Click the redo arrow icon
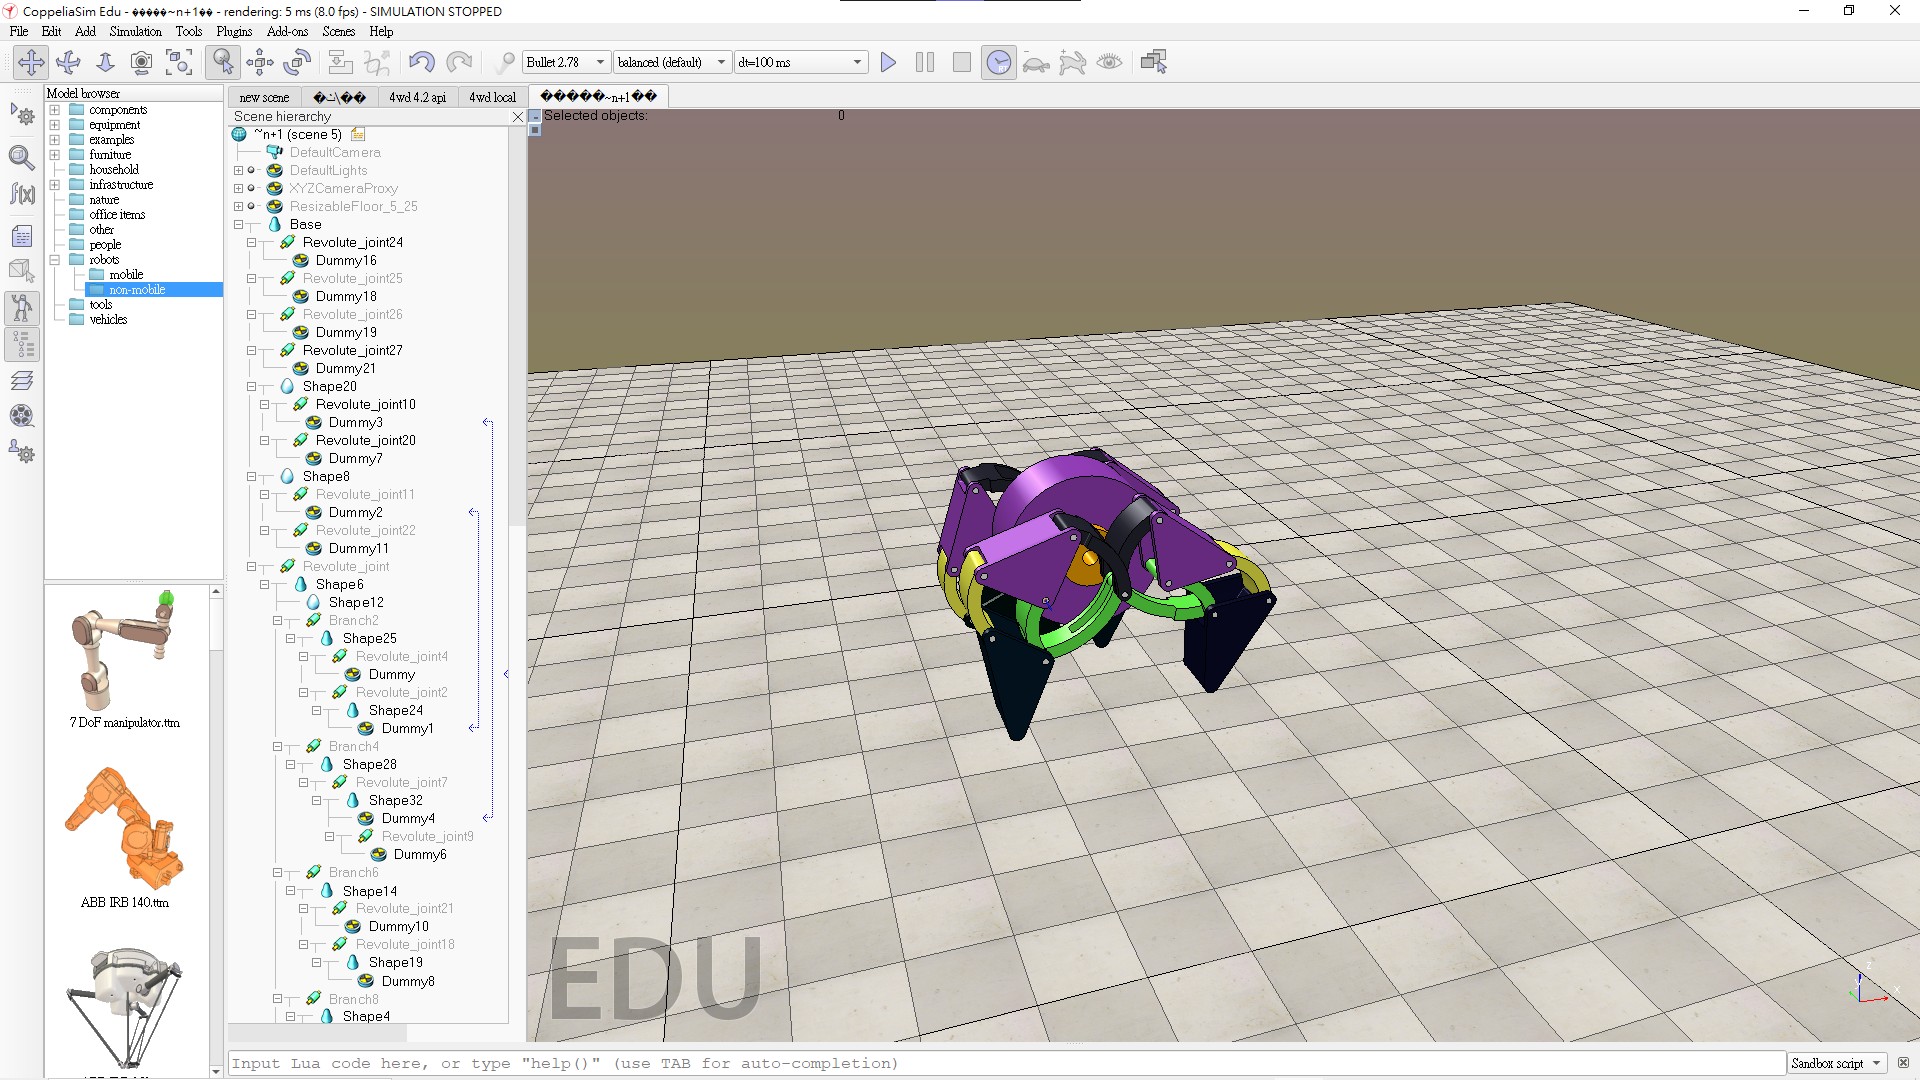This screenshot has height=1080, width=1920. click(x=459, y=62)
